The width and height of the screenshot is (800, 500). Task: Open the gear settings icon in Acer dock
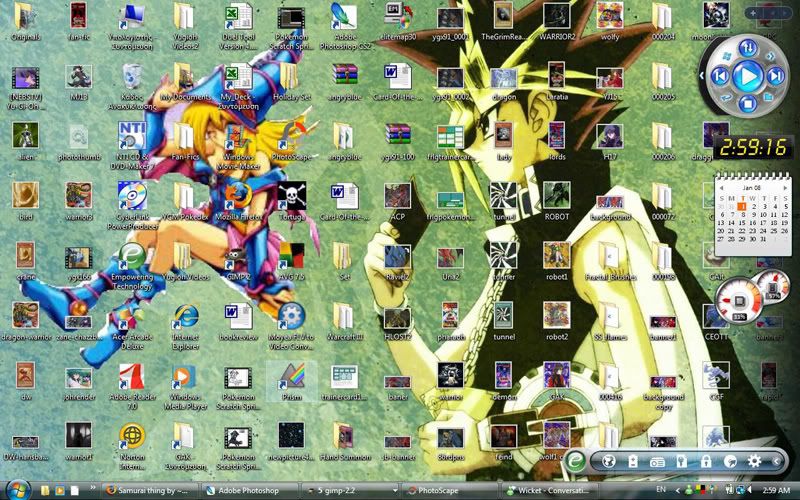click(x=754, y=462)
